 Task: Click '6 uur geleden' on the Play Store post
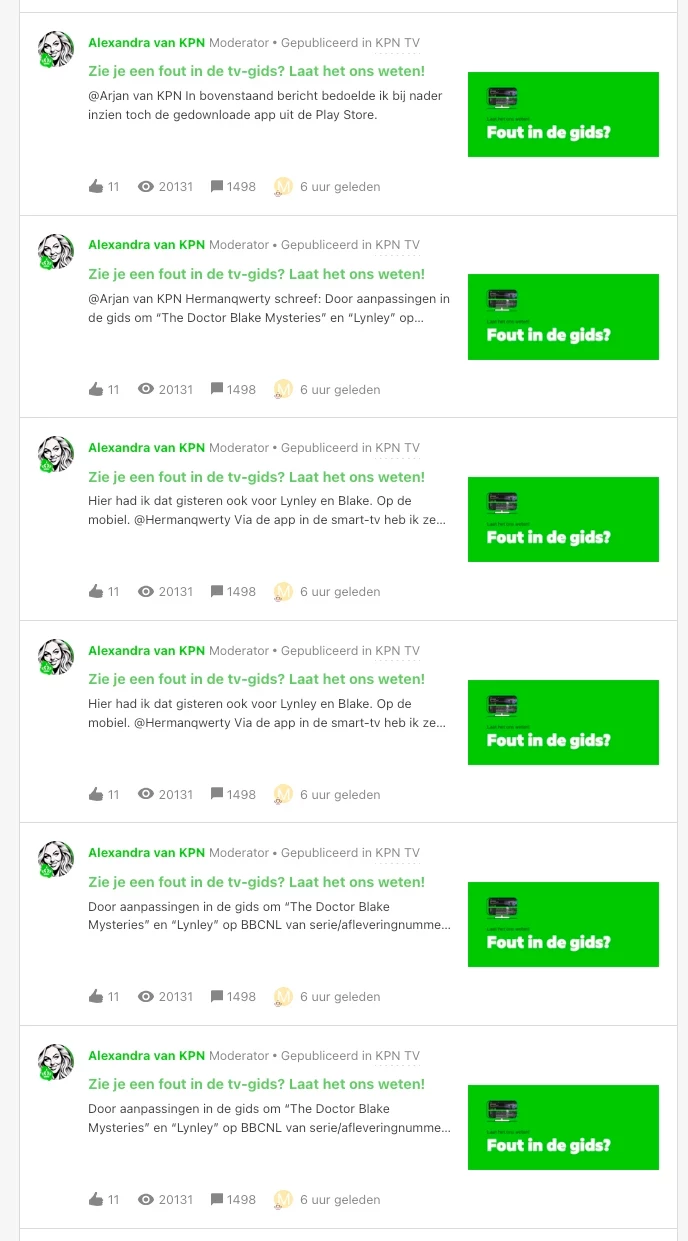340,187
